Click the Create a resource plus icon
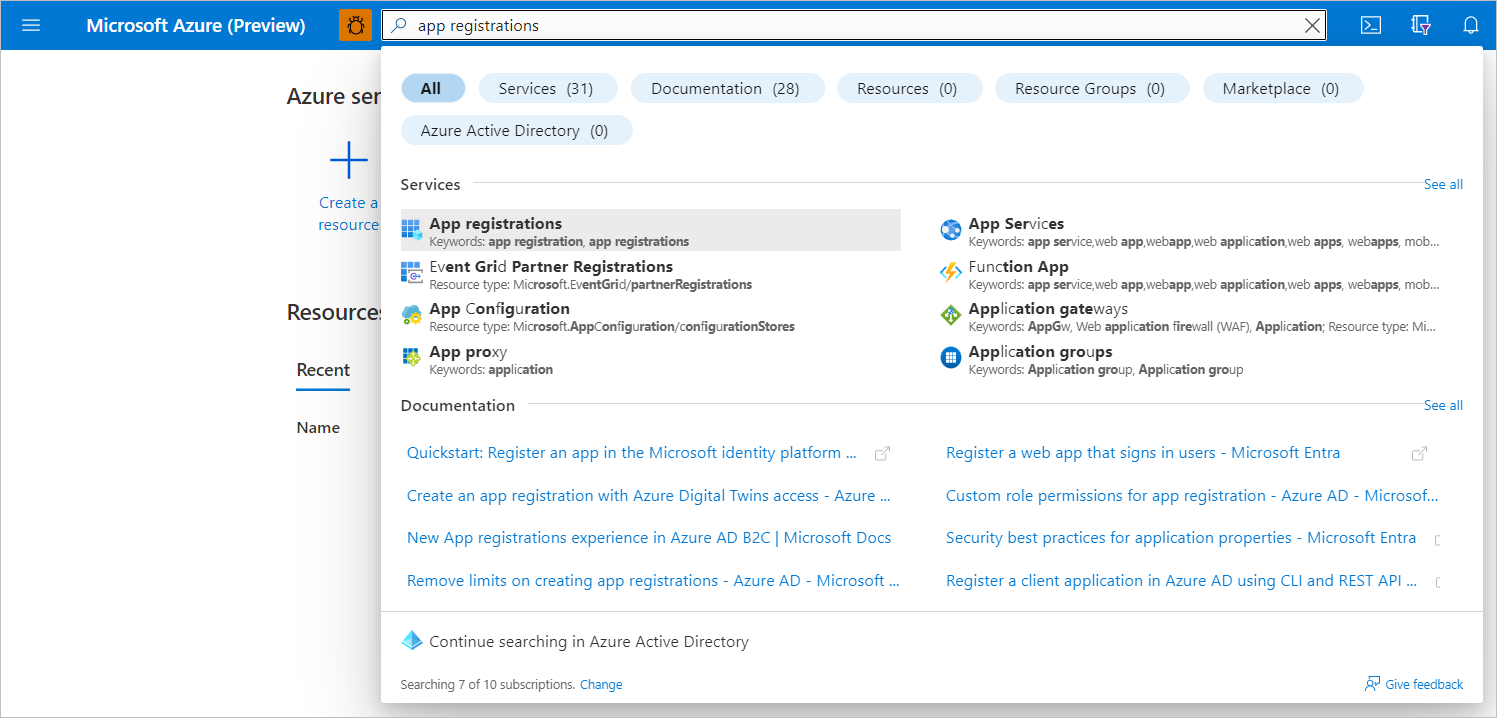The width and height of the screenshot is (1497, 718). tap(349, 160)
